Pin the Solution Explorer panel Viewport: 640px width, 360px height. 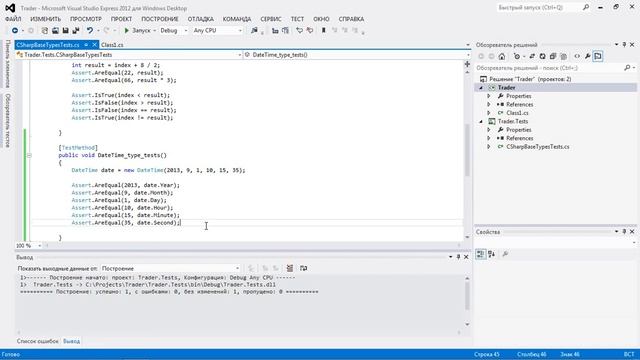(x=624, y=44)
